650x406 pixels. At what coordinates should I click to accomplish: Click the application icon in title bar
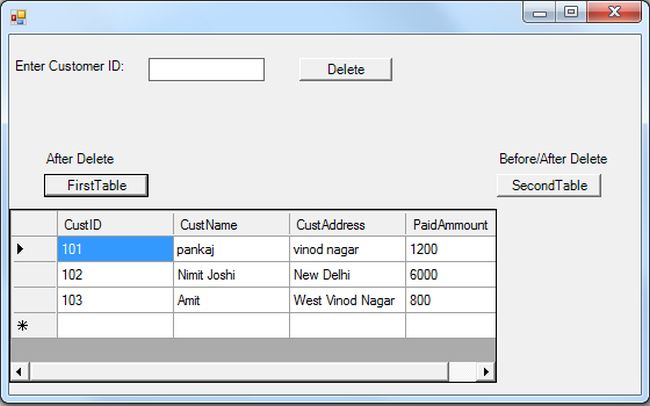(18, 17)
